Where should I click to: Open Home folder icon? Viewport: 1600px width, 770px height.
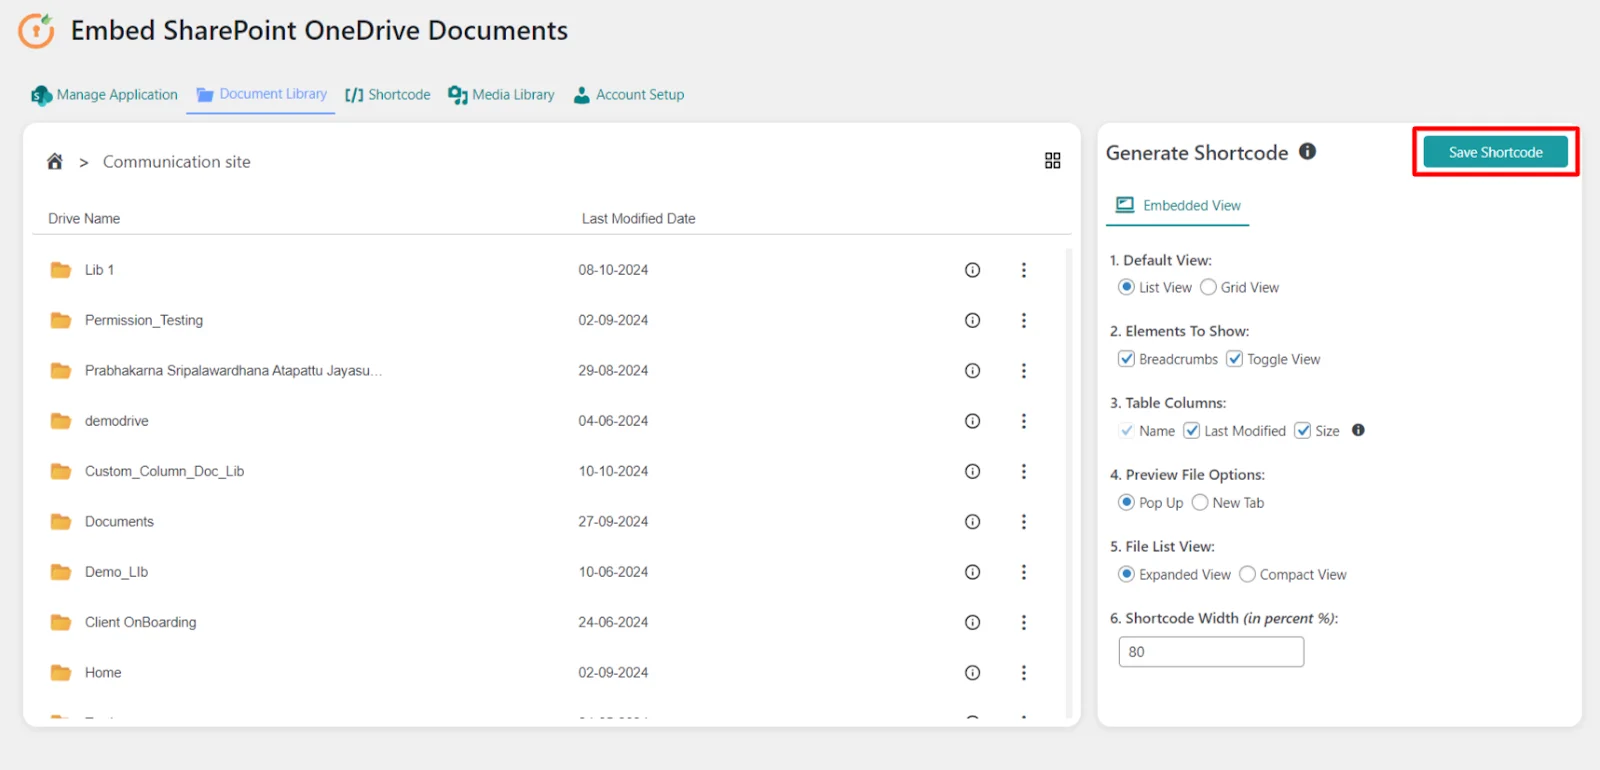click(x=61, y=673)
